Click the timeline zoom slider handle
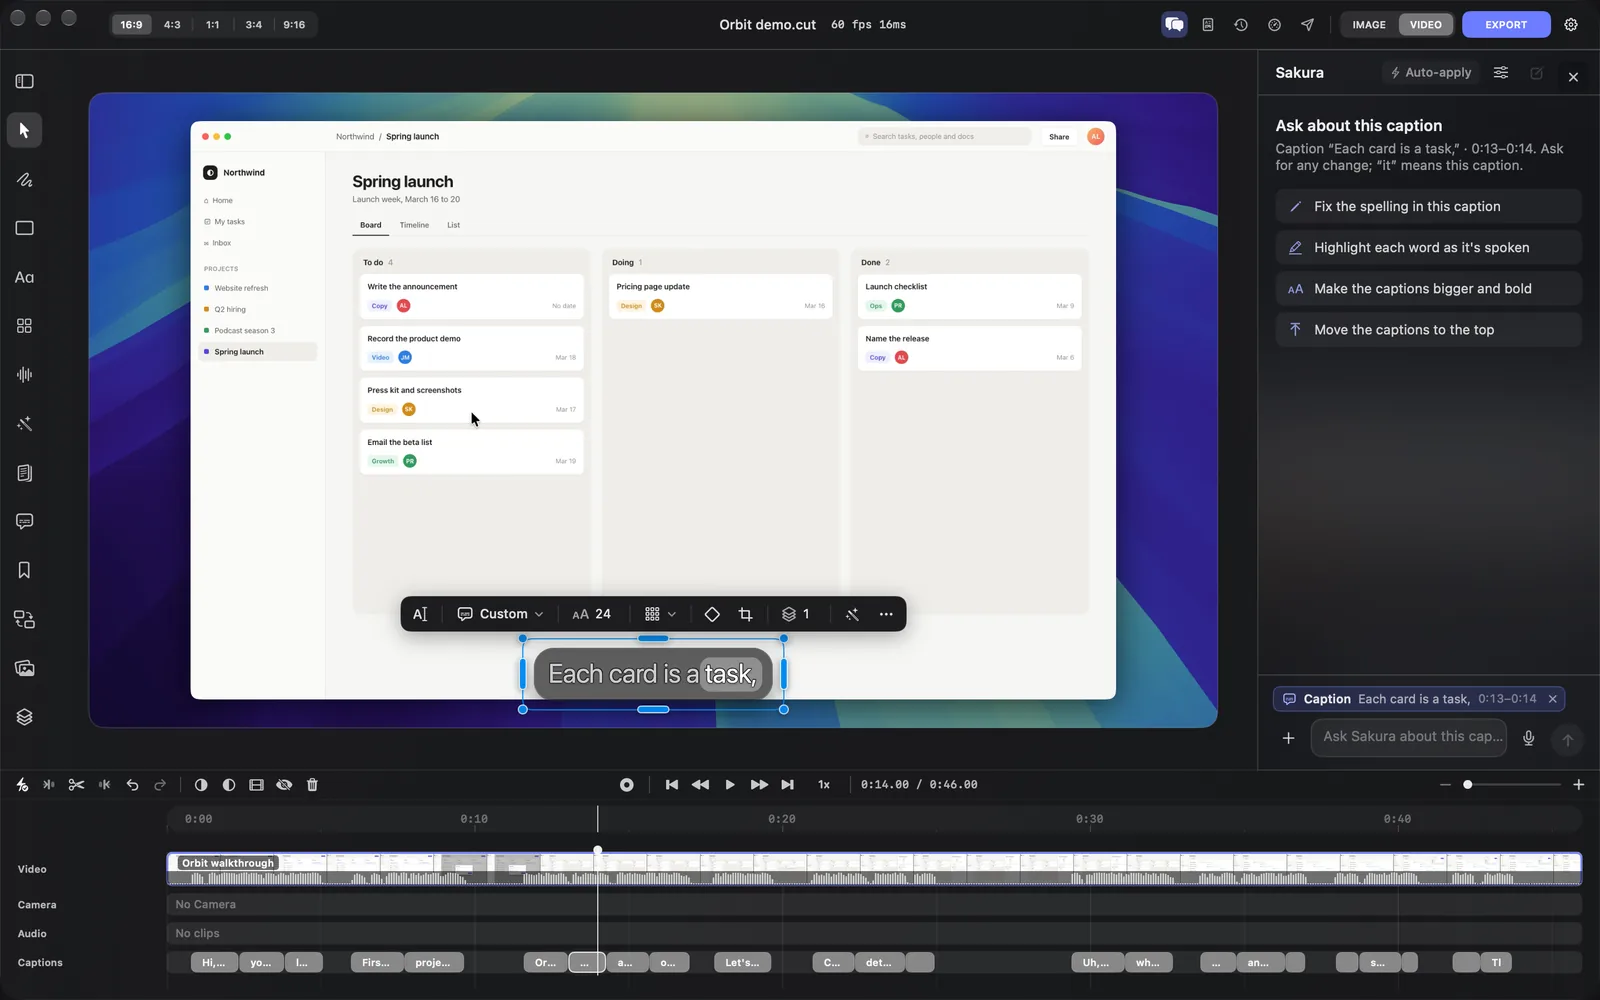1600x1000 pixels. pyautogui.click(x=1467, y=785)
